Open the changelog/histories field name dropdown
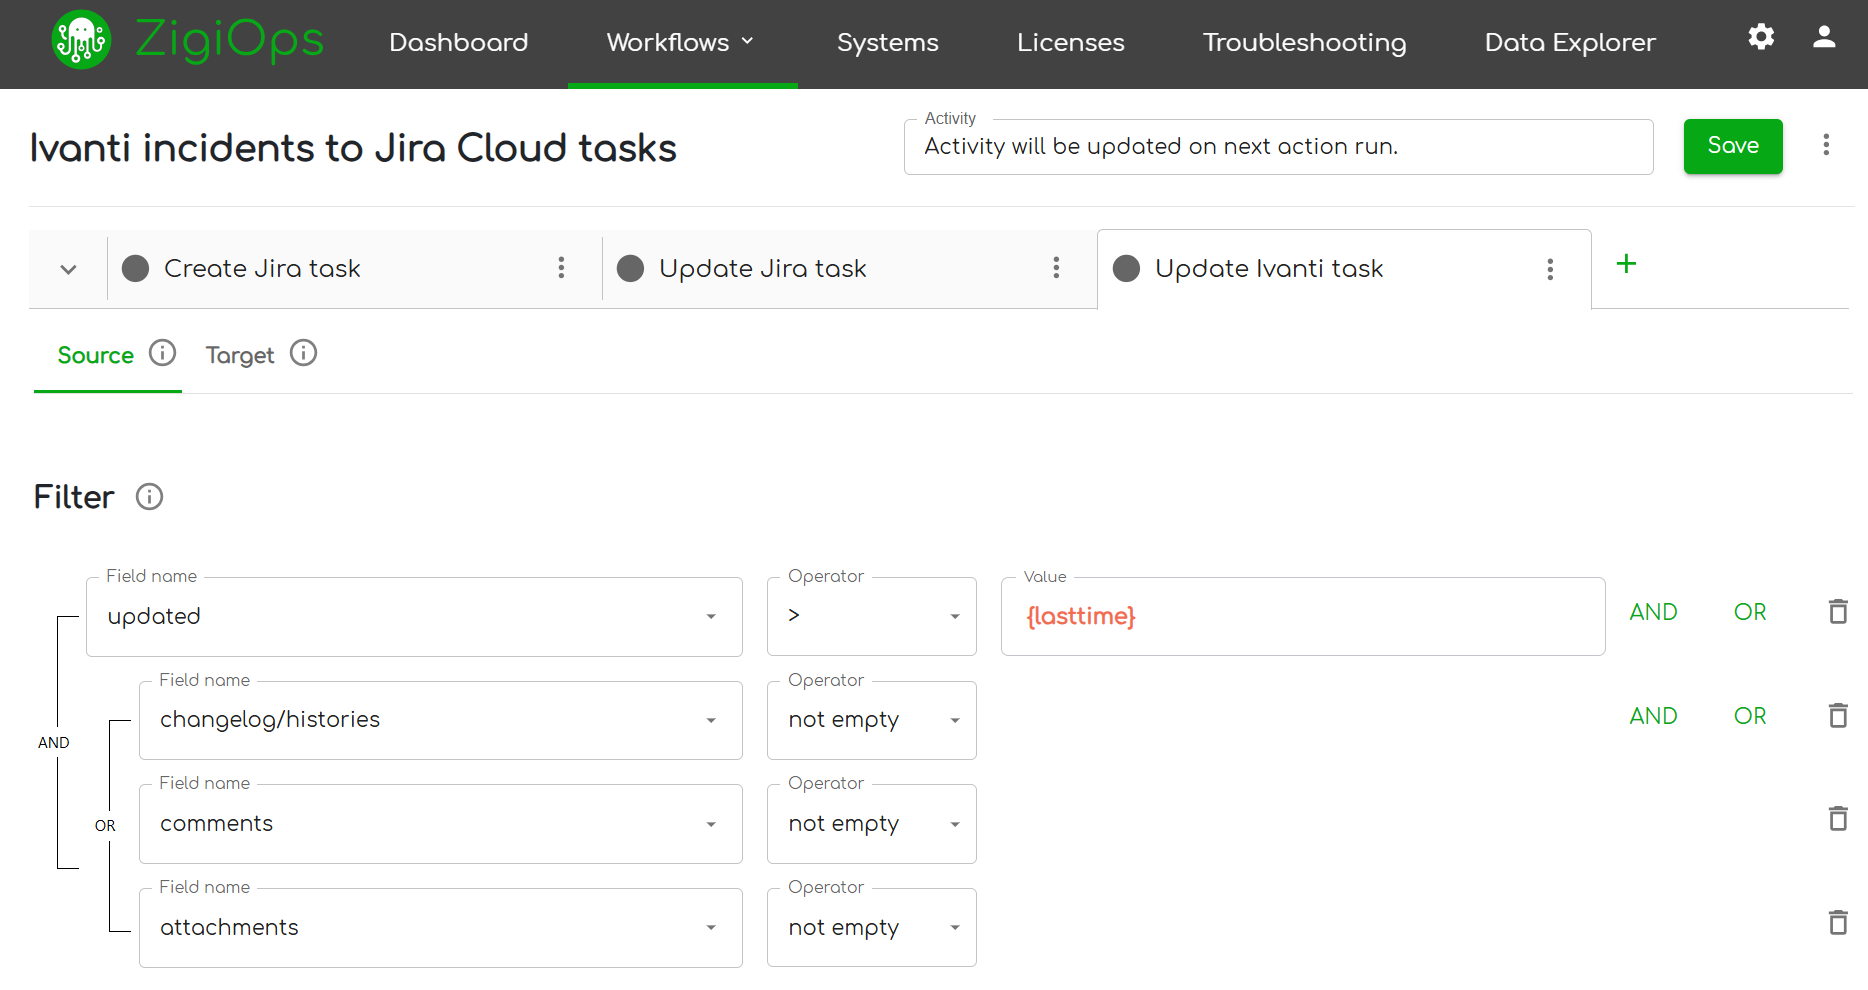The width and height of the screenshot is (1868, 990). 711,721
